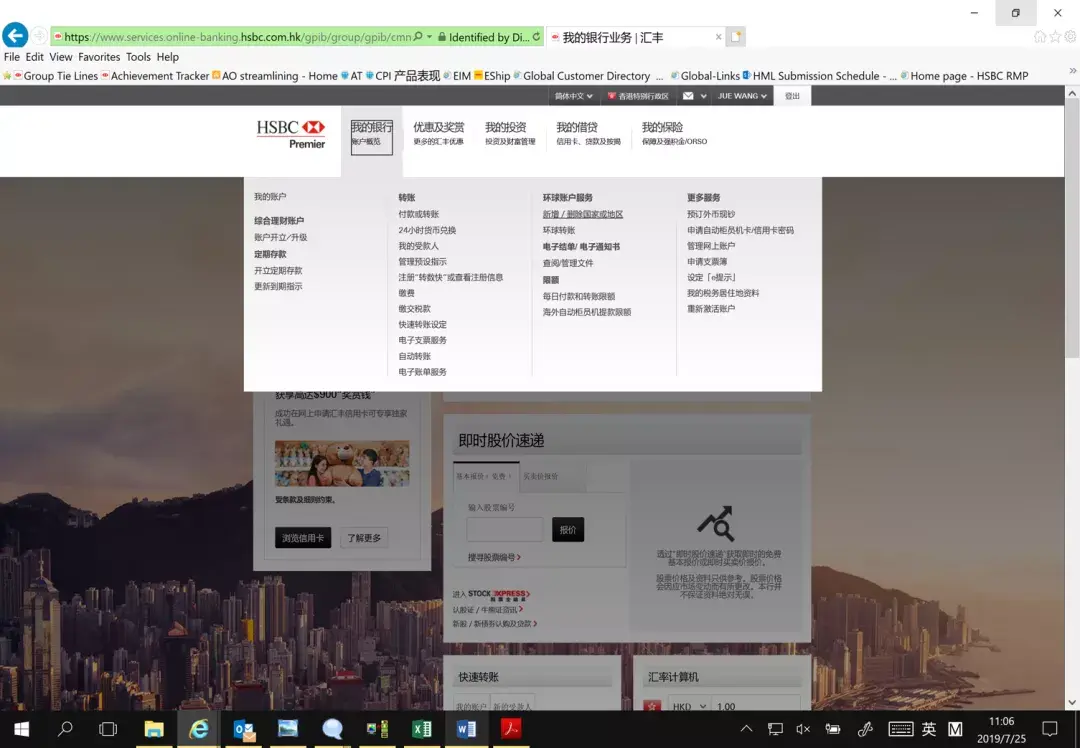The image size is (1080, 748).
Task: Launch Adobe Reader from the taskbar
Action: 511,729
